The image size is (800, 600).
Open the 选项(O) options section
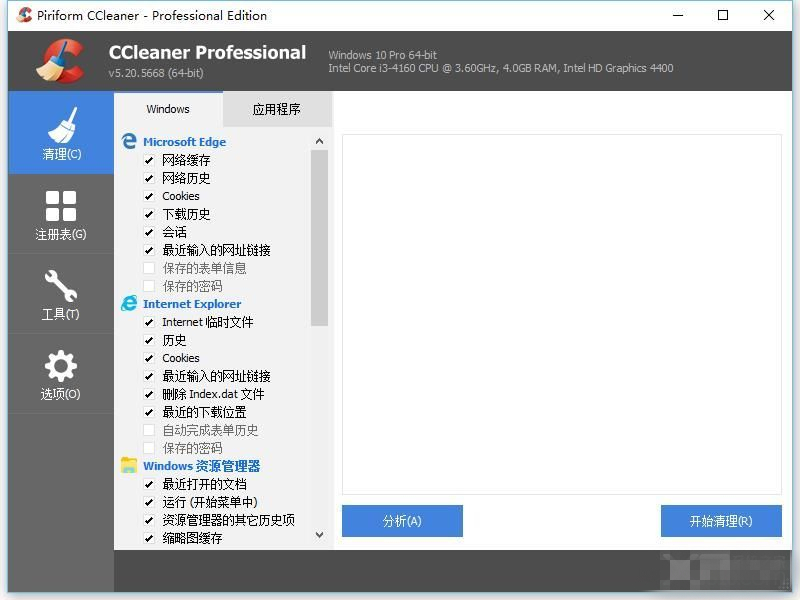pos(61,374)
